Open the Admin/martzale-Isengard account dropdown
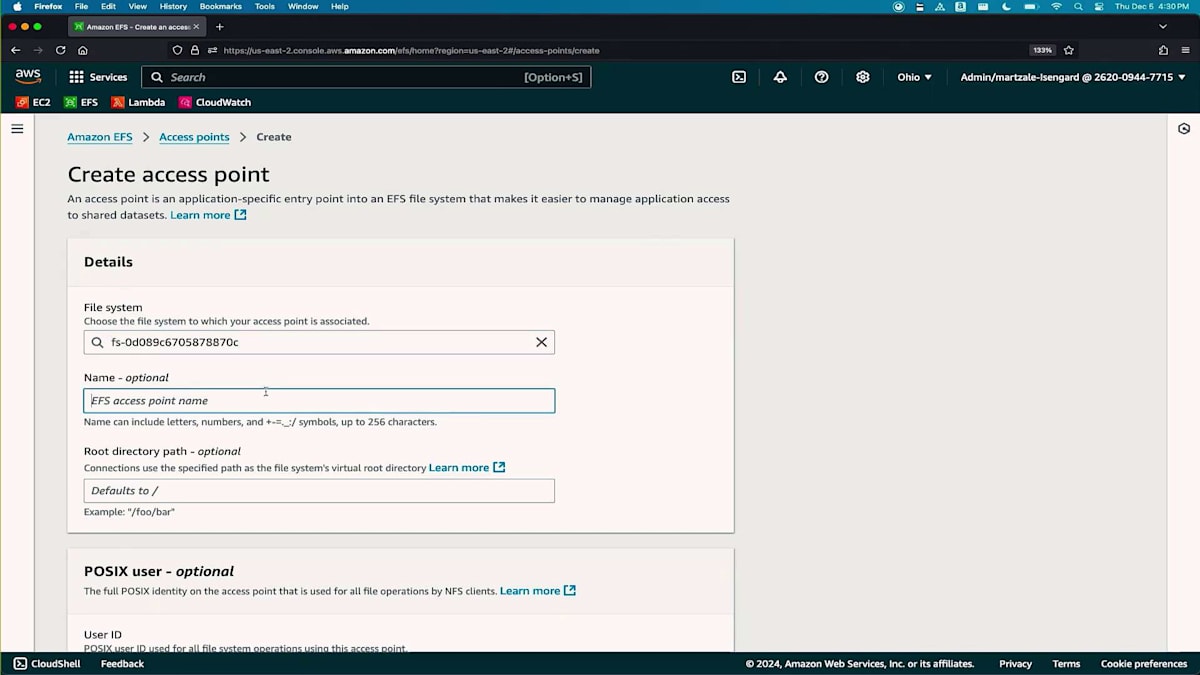 1072,77
